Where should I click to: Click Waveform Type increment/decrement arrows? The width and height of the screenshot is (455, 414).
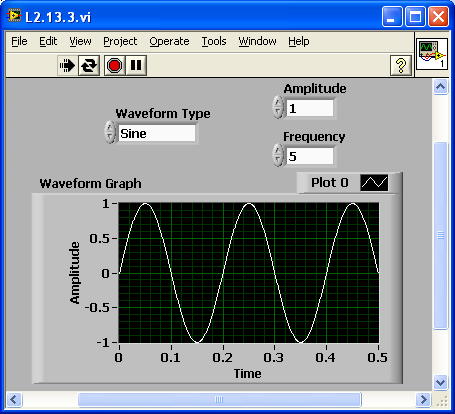(110, 132)
